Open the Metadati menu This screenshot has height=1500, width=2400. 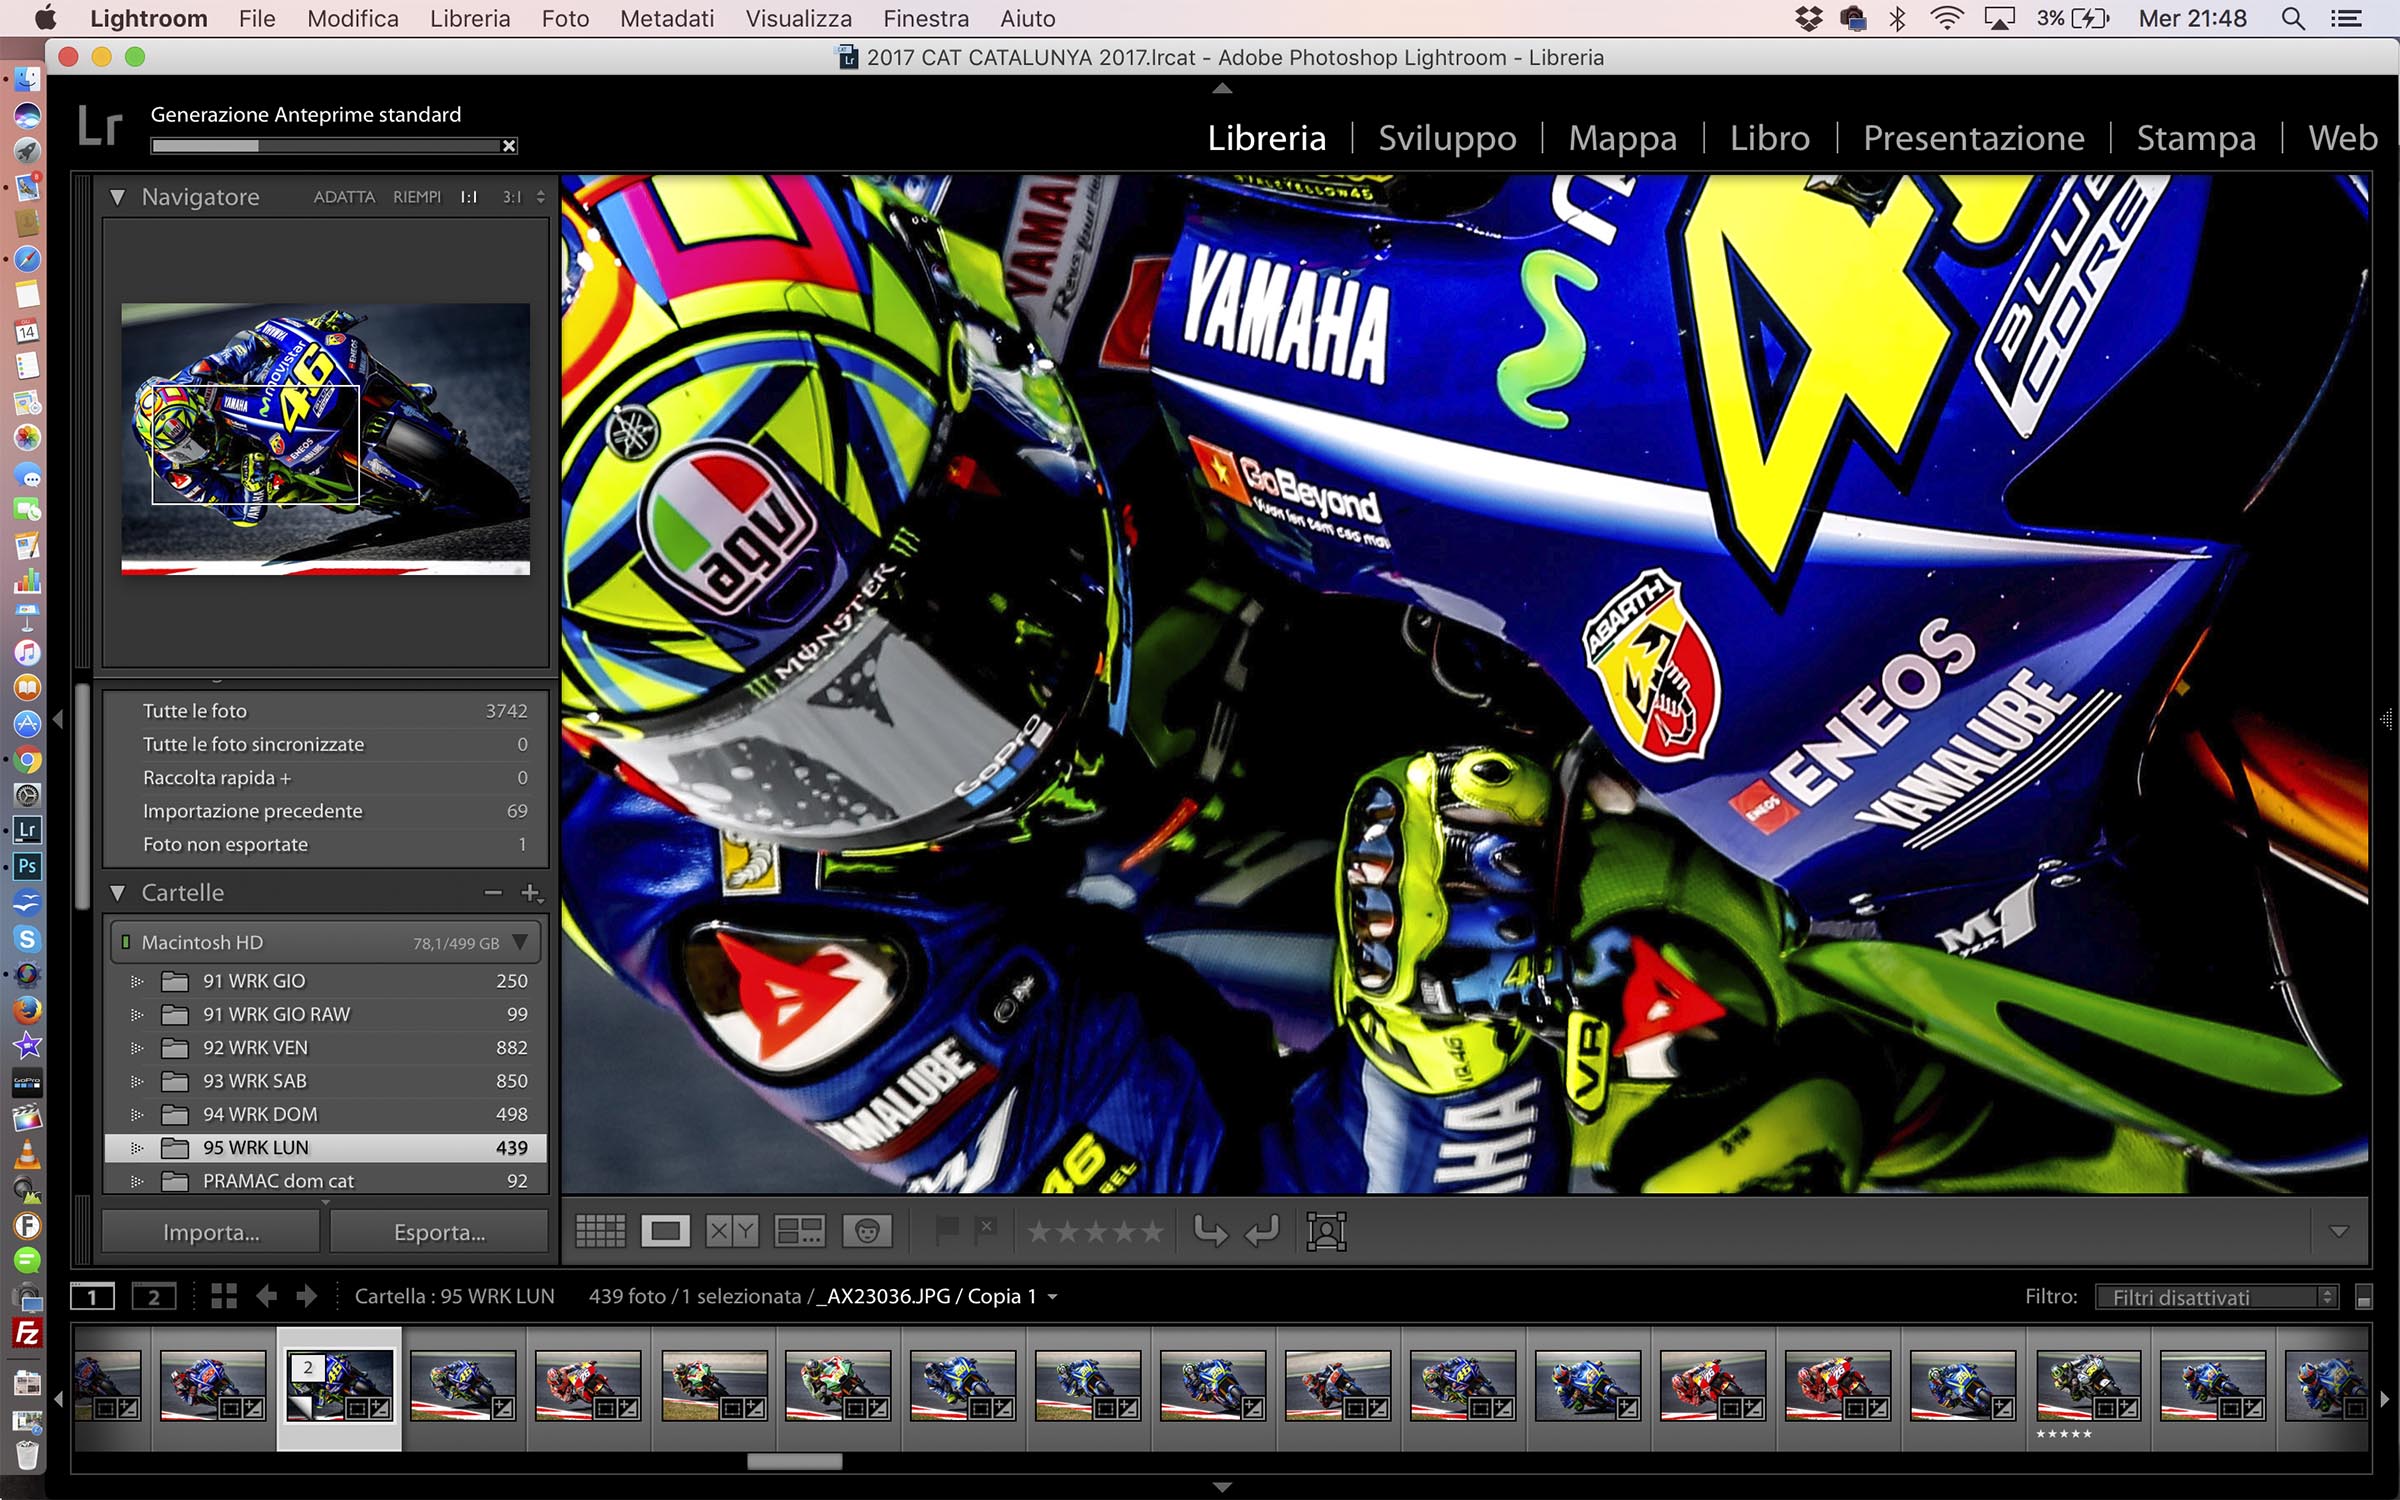point(666,19)
